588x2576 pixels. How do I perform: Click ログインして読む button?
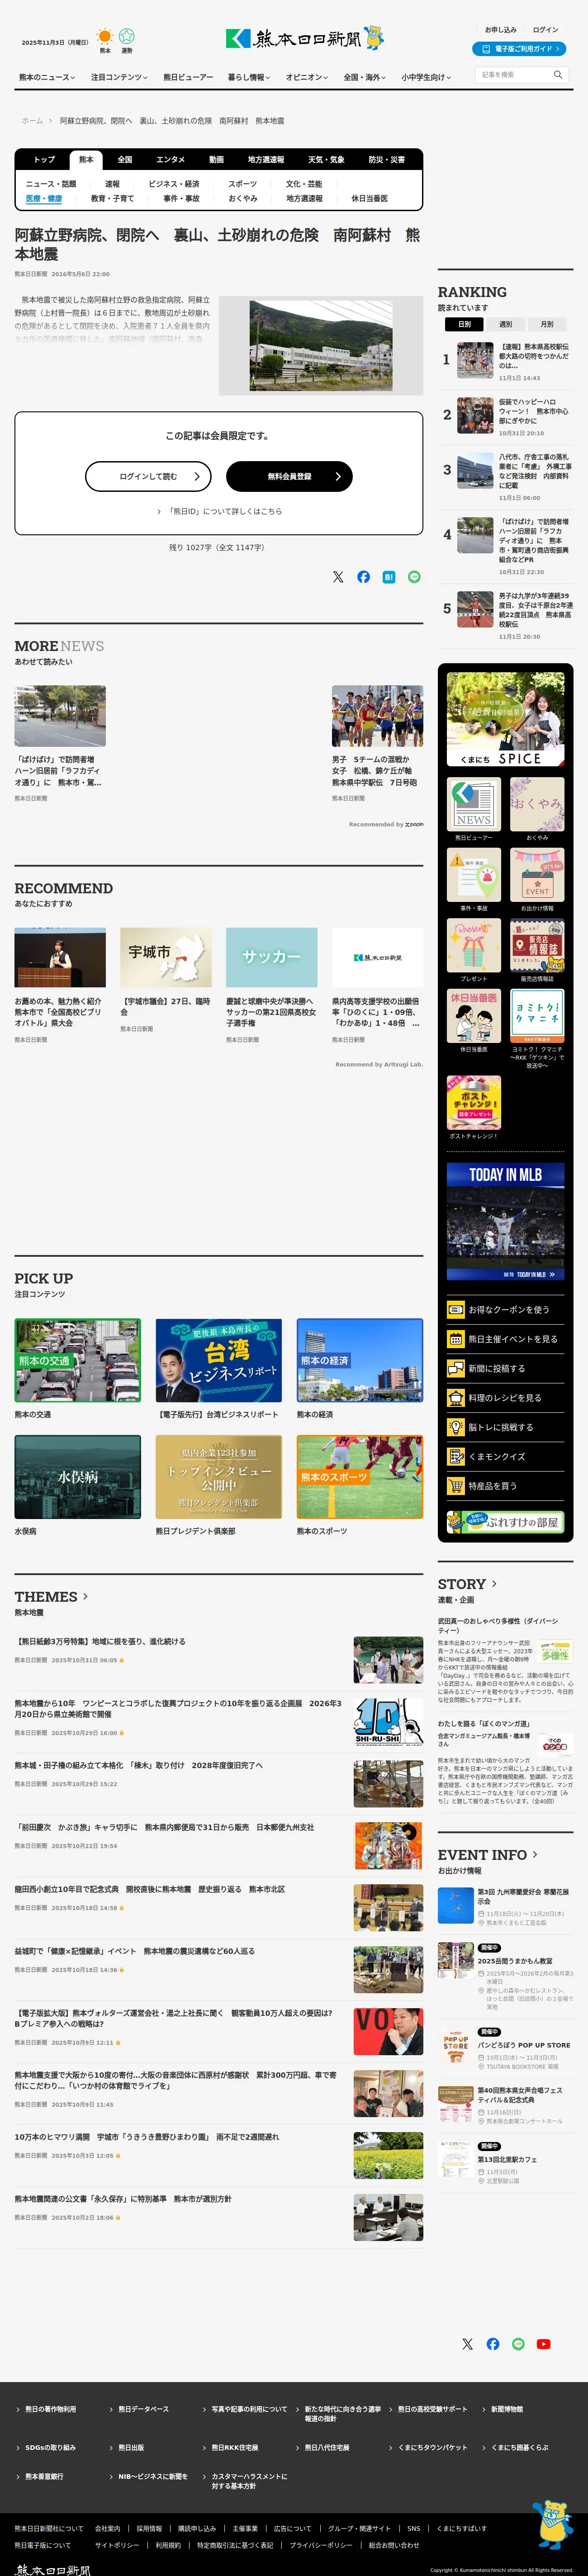click(x=148, y=477)
